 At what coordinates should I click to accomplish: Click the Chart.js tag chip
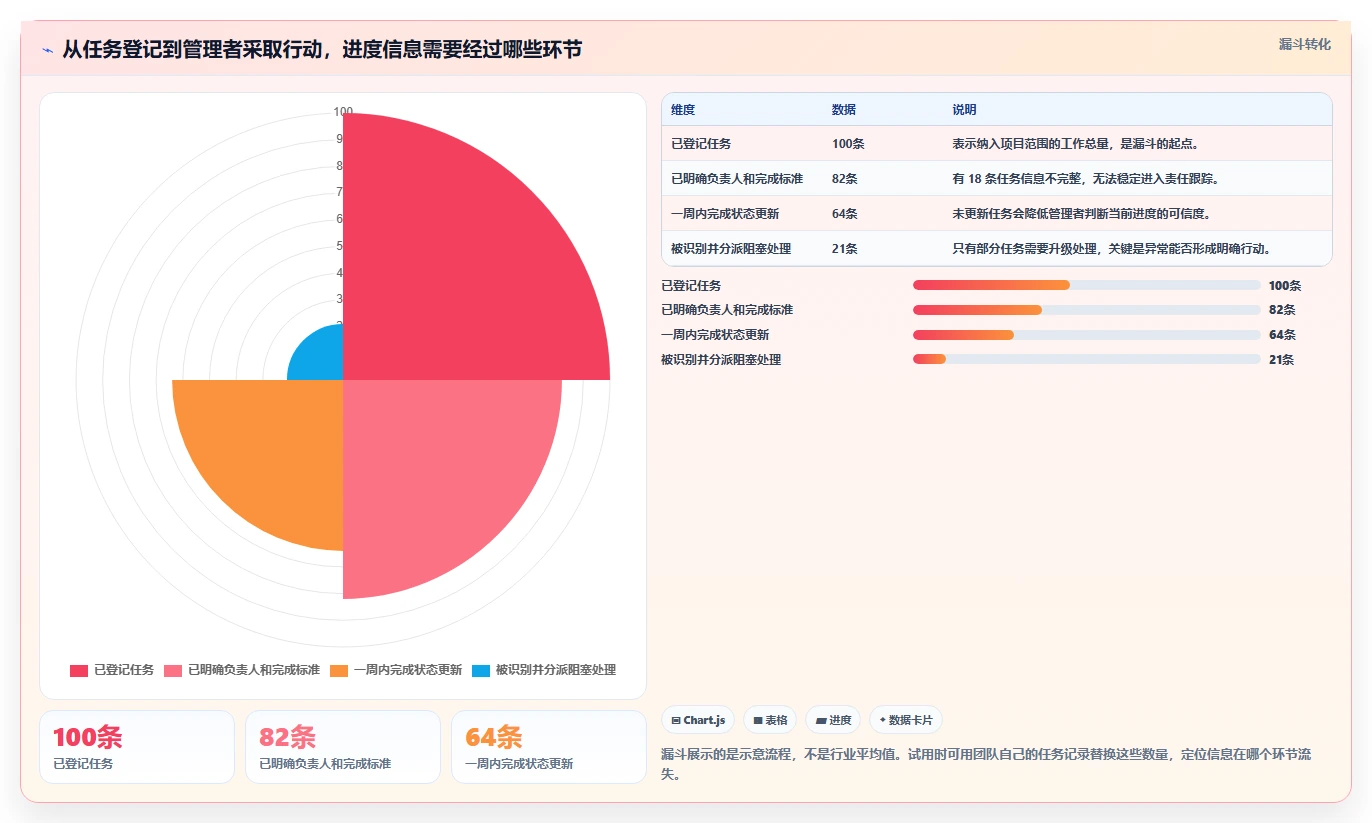698,720
